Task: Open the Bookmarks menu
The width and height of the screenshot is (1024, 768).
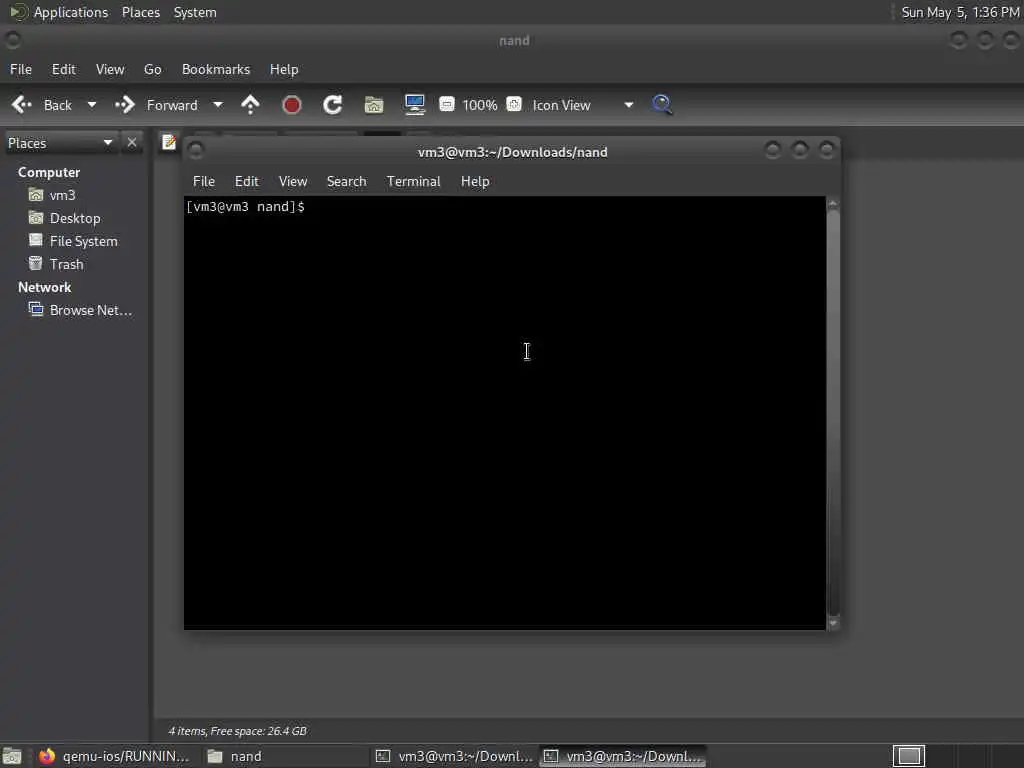Action: pos(216,69)
